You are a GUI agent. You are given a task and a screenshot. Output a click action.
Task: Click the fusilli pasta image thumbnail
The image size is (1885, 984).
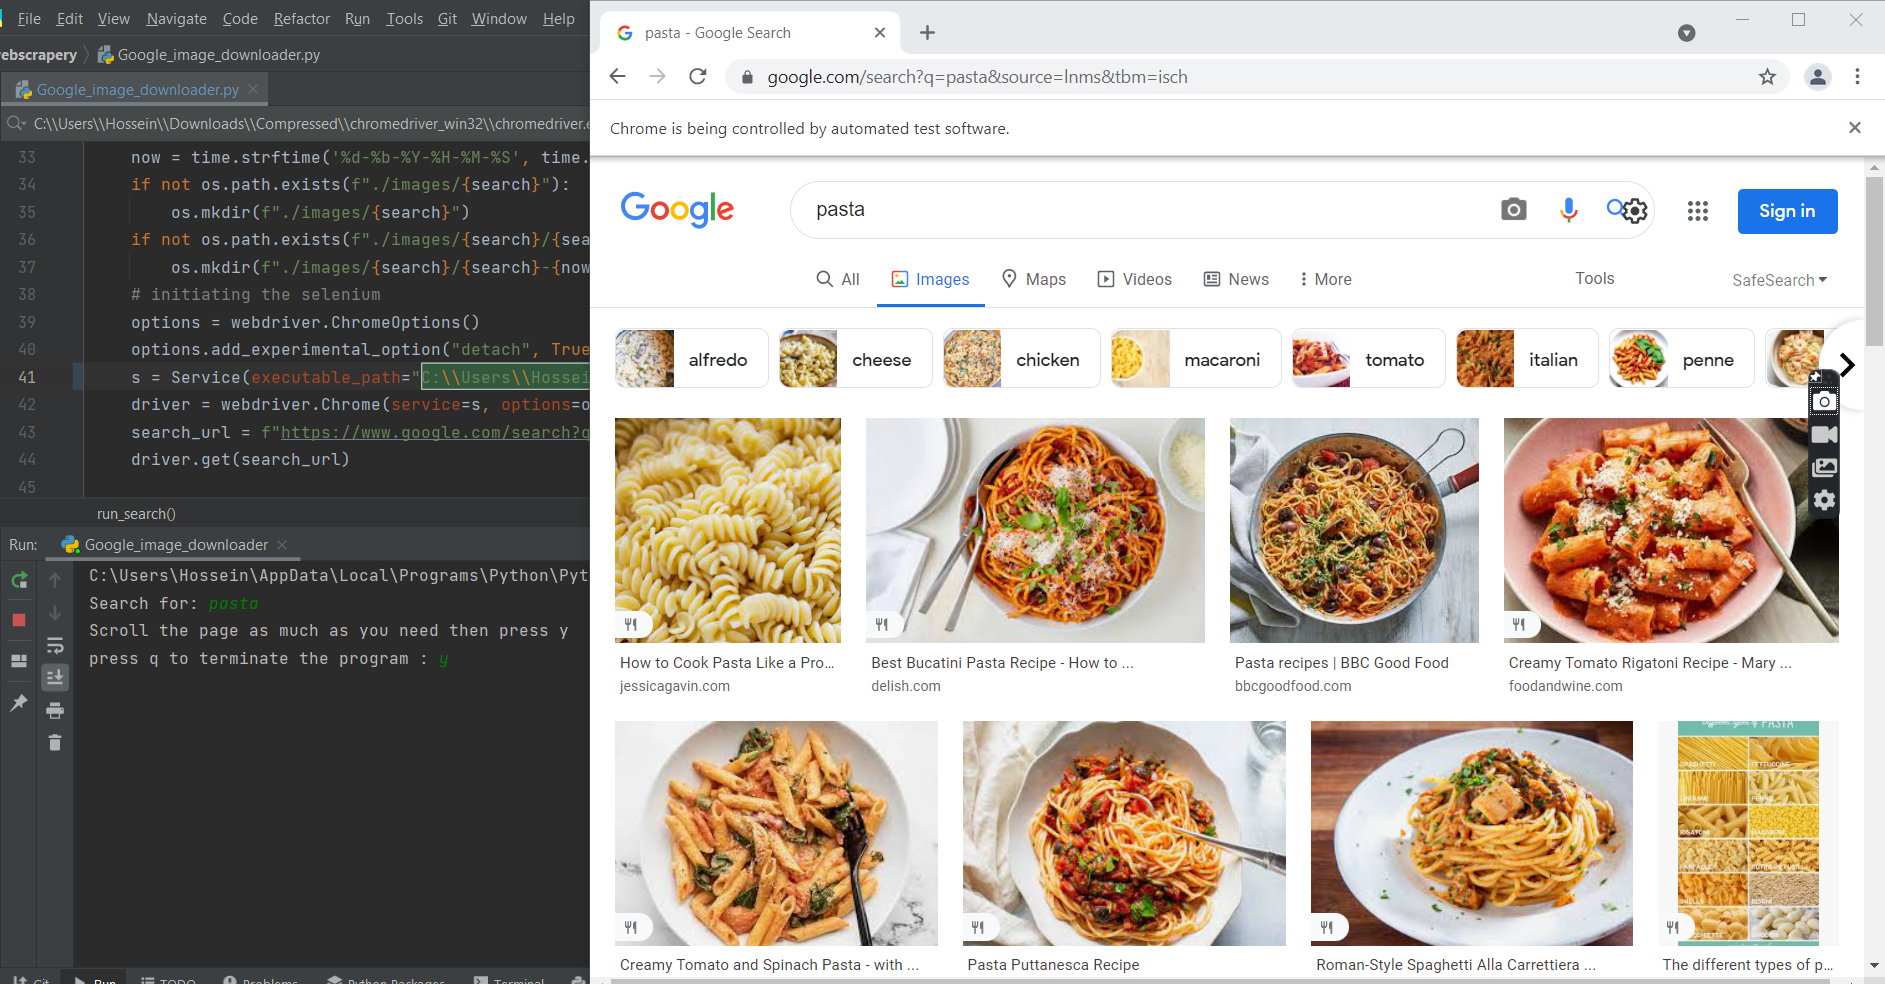click(x=728, y=530)
